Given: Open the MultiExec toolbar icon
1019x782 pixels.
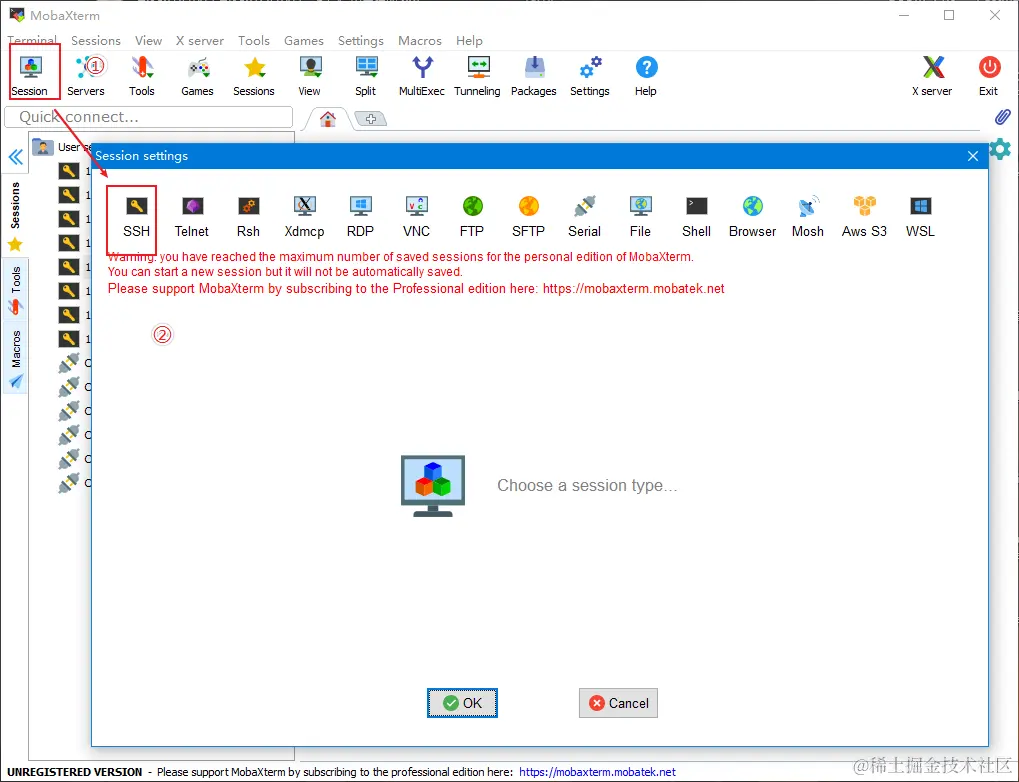Looking at the screenshot, I should click(422, 76).
